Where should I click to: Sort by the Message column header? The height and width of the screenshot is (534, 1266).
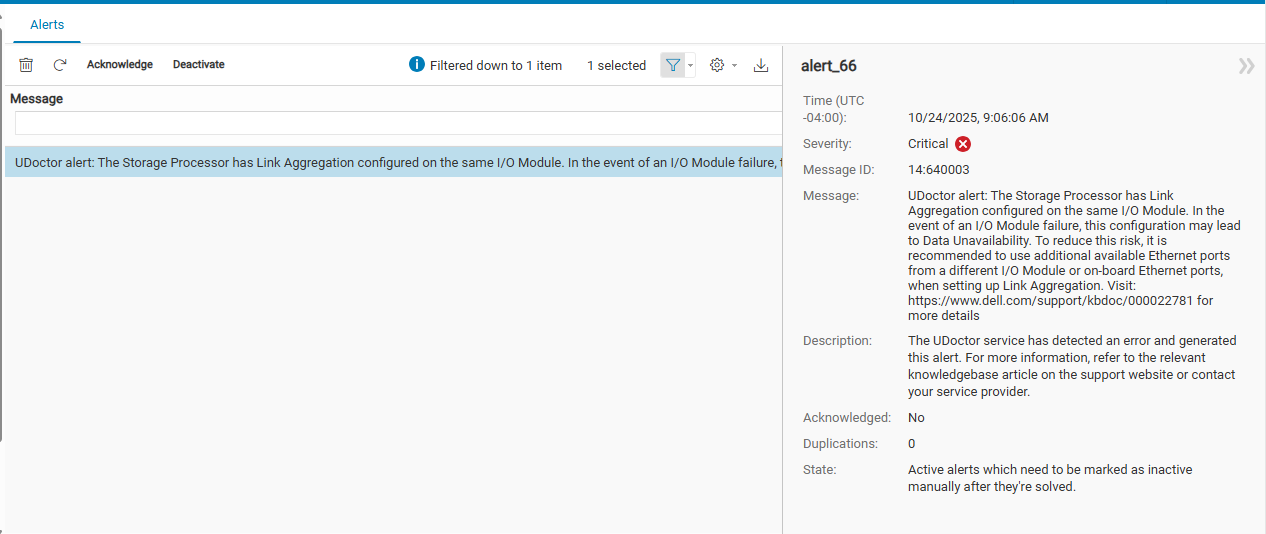(37, 99)
